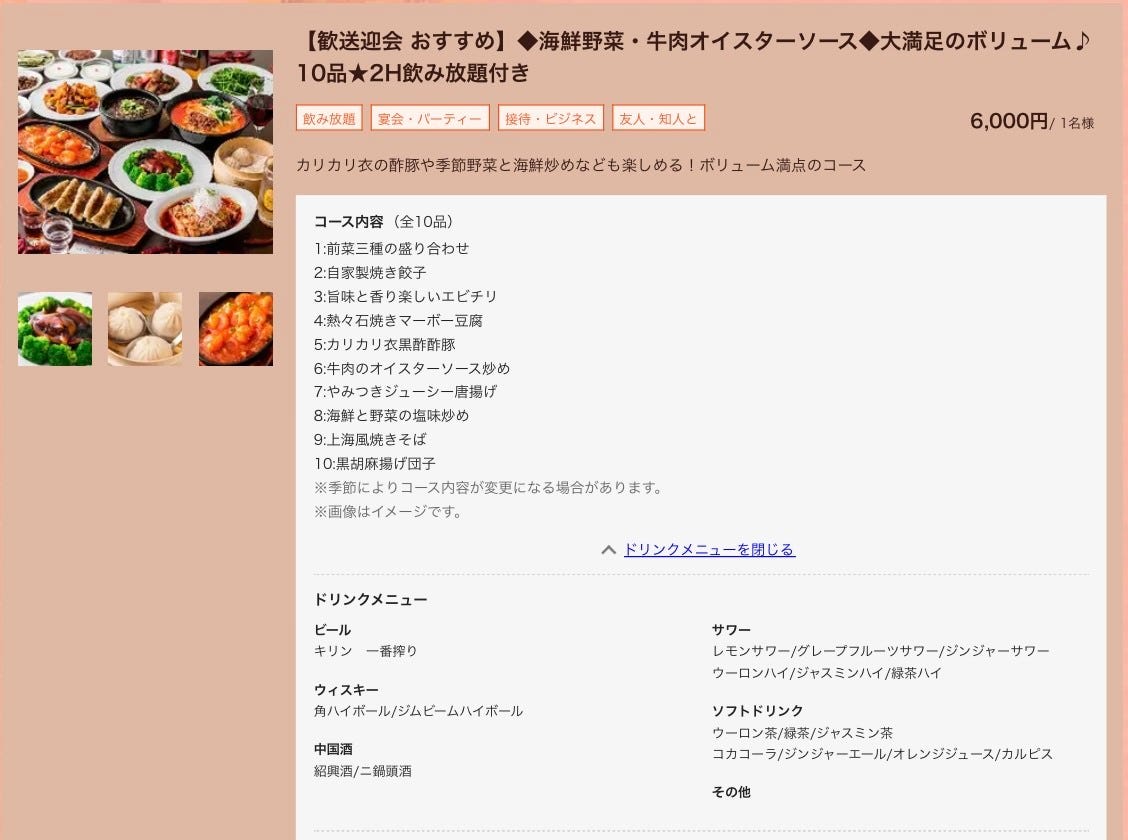Select the steamed buns thumbnail

[x=145, y=329]
